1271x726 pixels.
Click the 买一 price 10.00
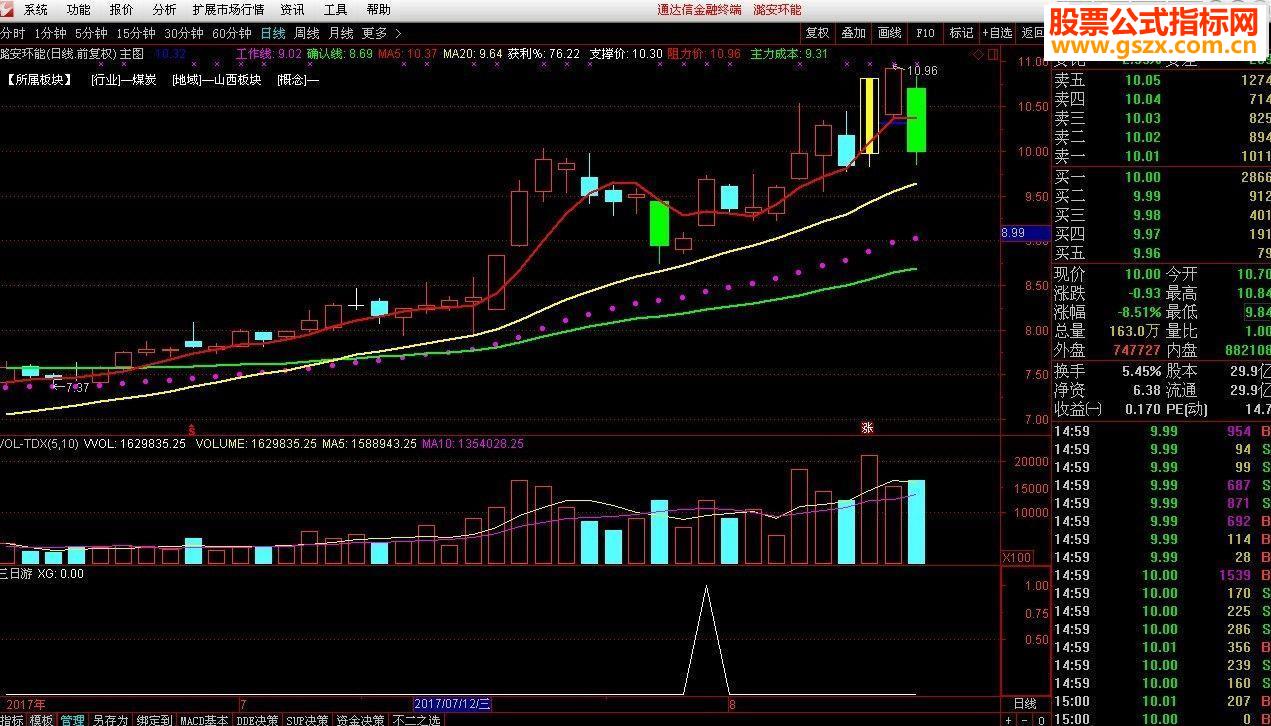click(1143, 177)
